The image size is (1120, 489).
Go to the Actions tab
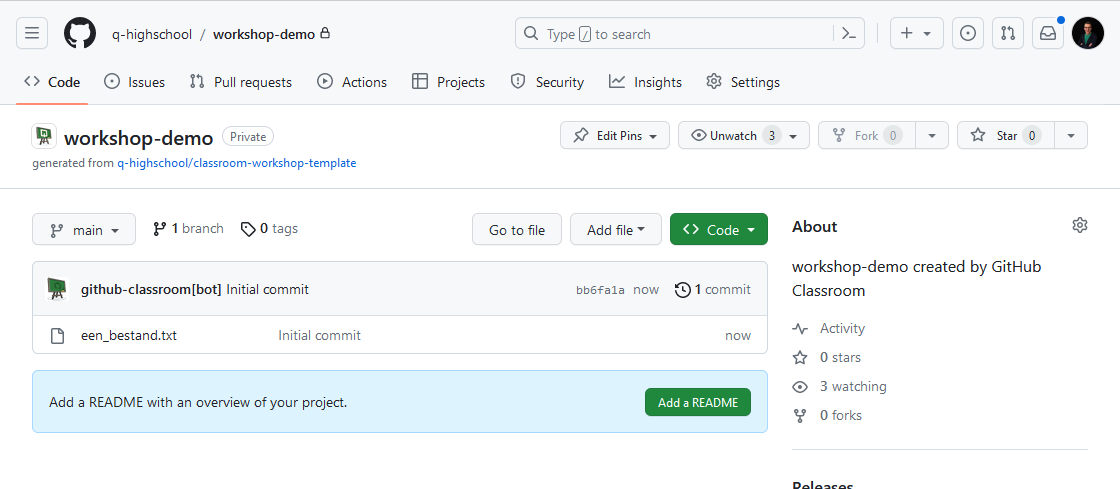[x=352, y=82]
